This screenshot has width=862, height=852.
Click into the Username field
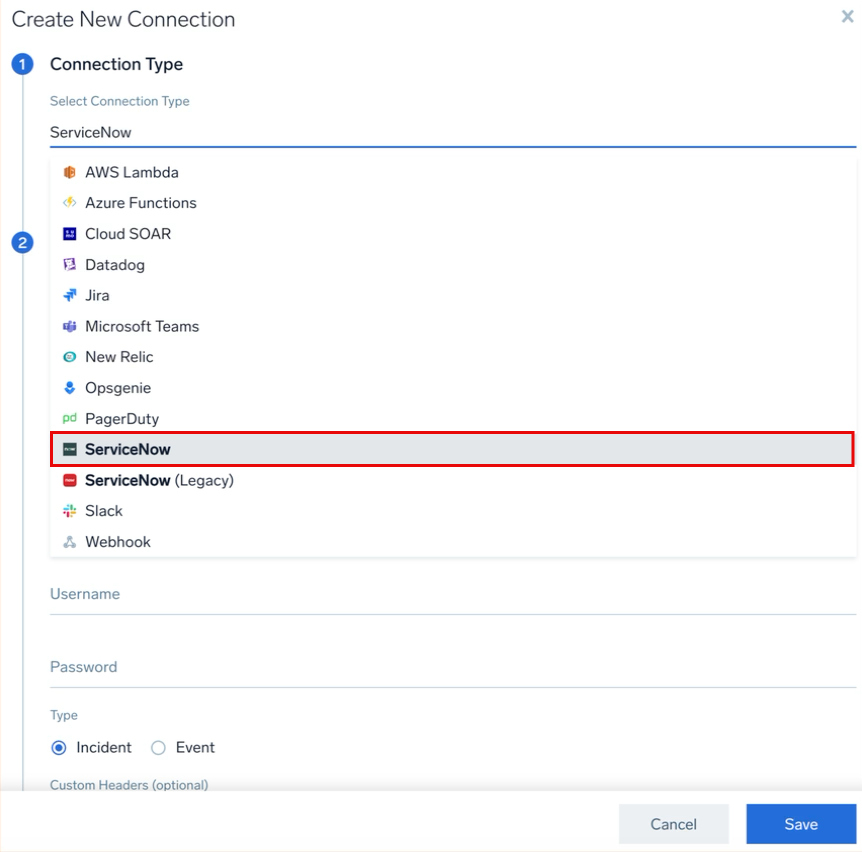[x=452, y=595]
